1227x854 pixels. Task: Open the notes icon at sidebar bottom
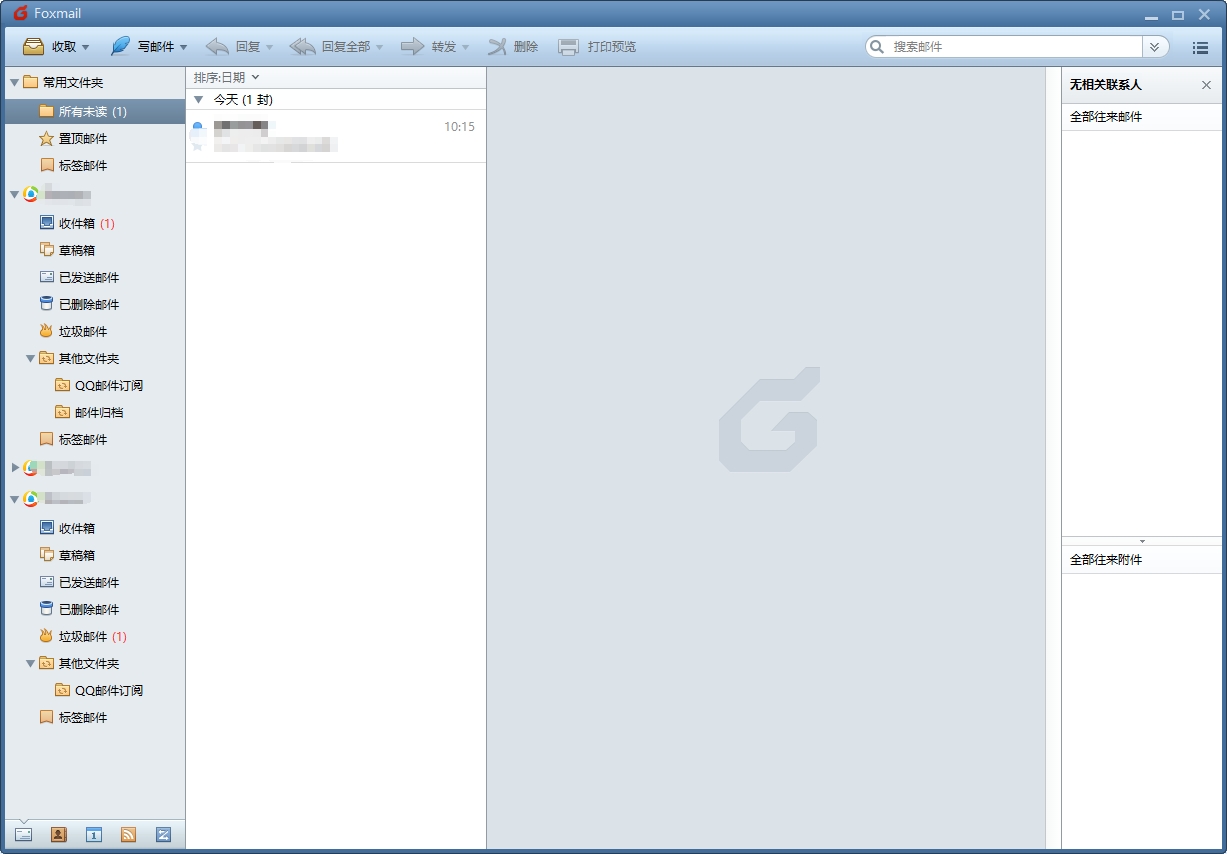click(163, 834)
